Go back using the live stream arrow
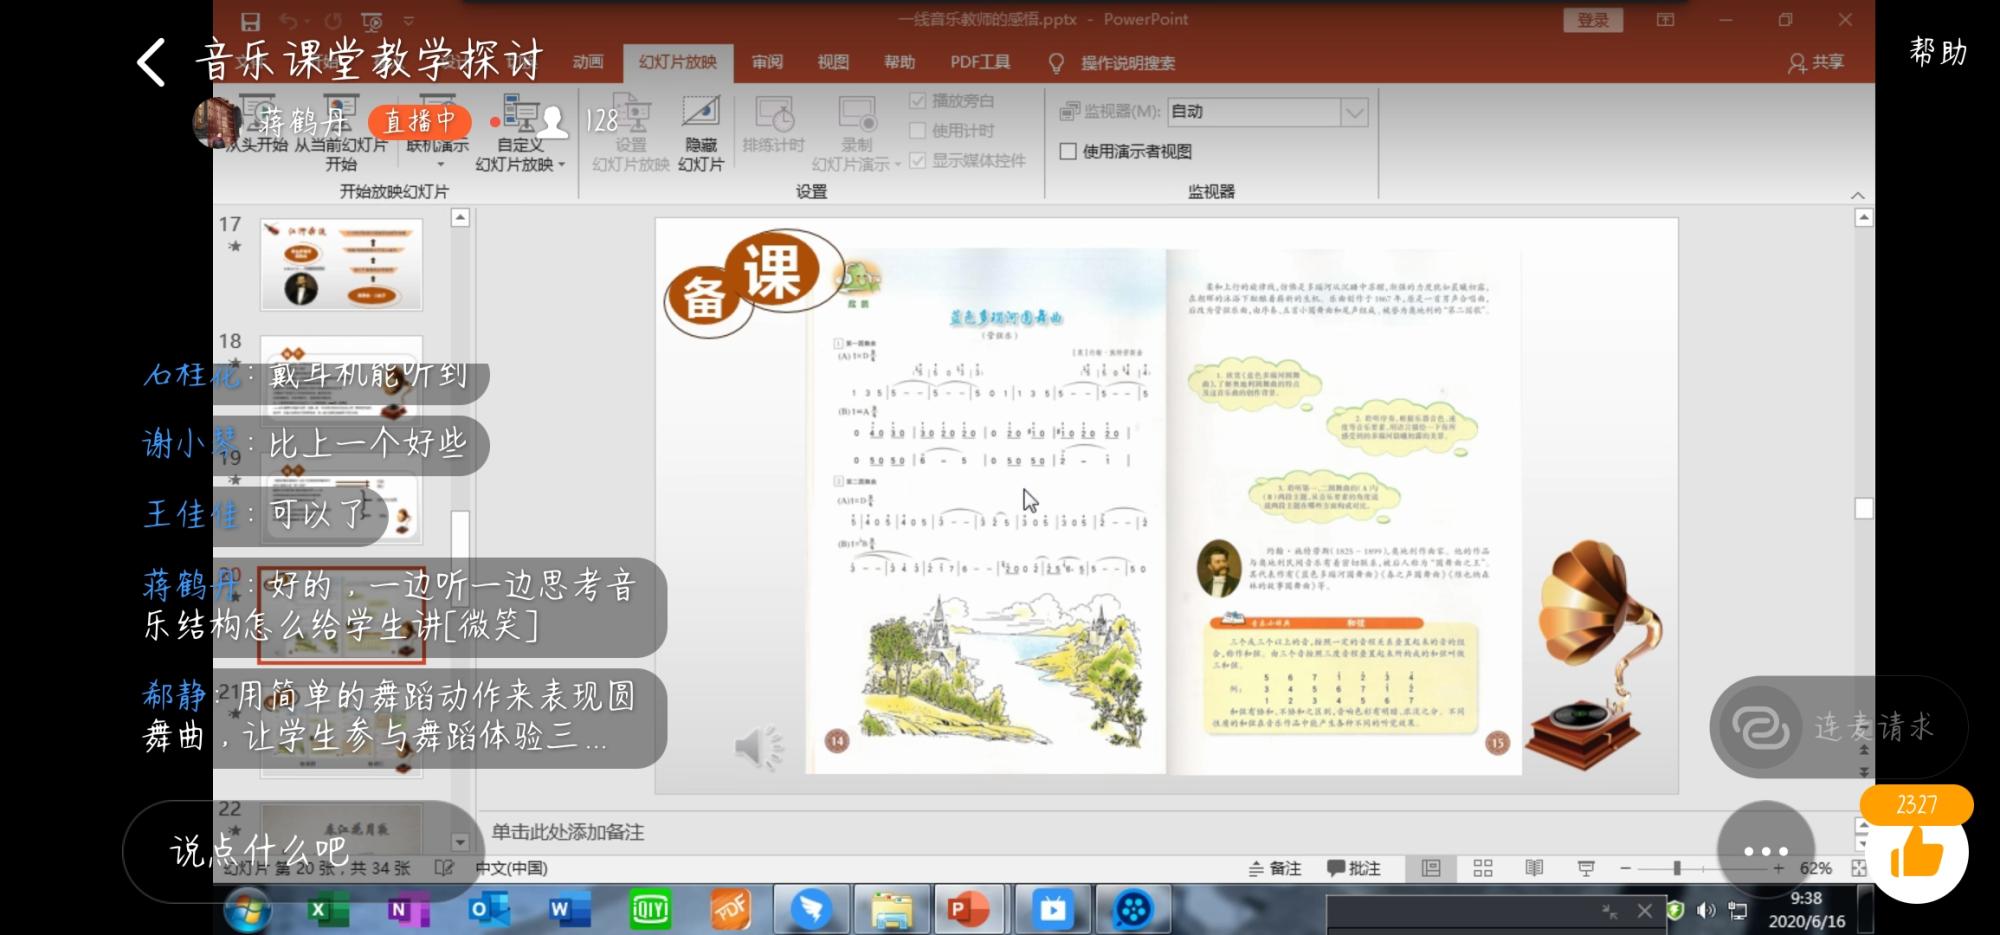Image resolution: width=2000 pixels, height=935 pixels. (x=151, y=62)
